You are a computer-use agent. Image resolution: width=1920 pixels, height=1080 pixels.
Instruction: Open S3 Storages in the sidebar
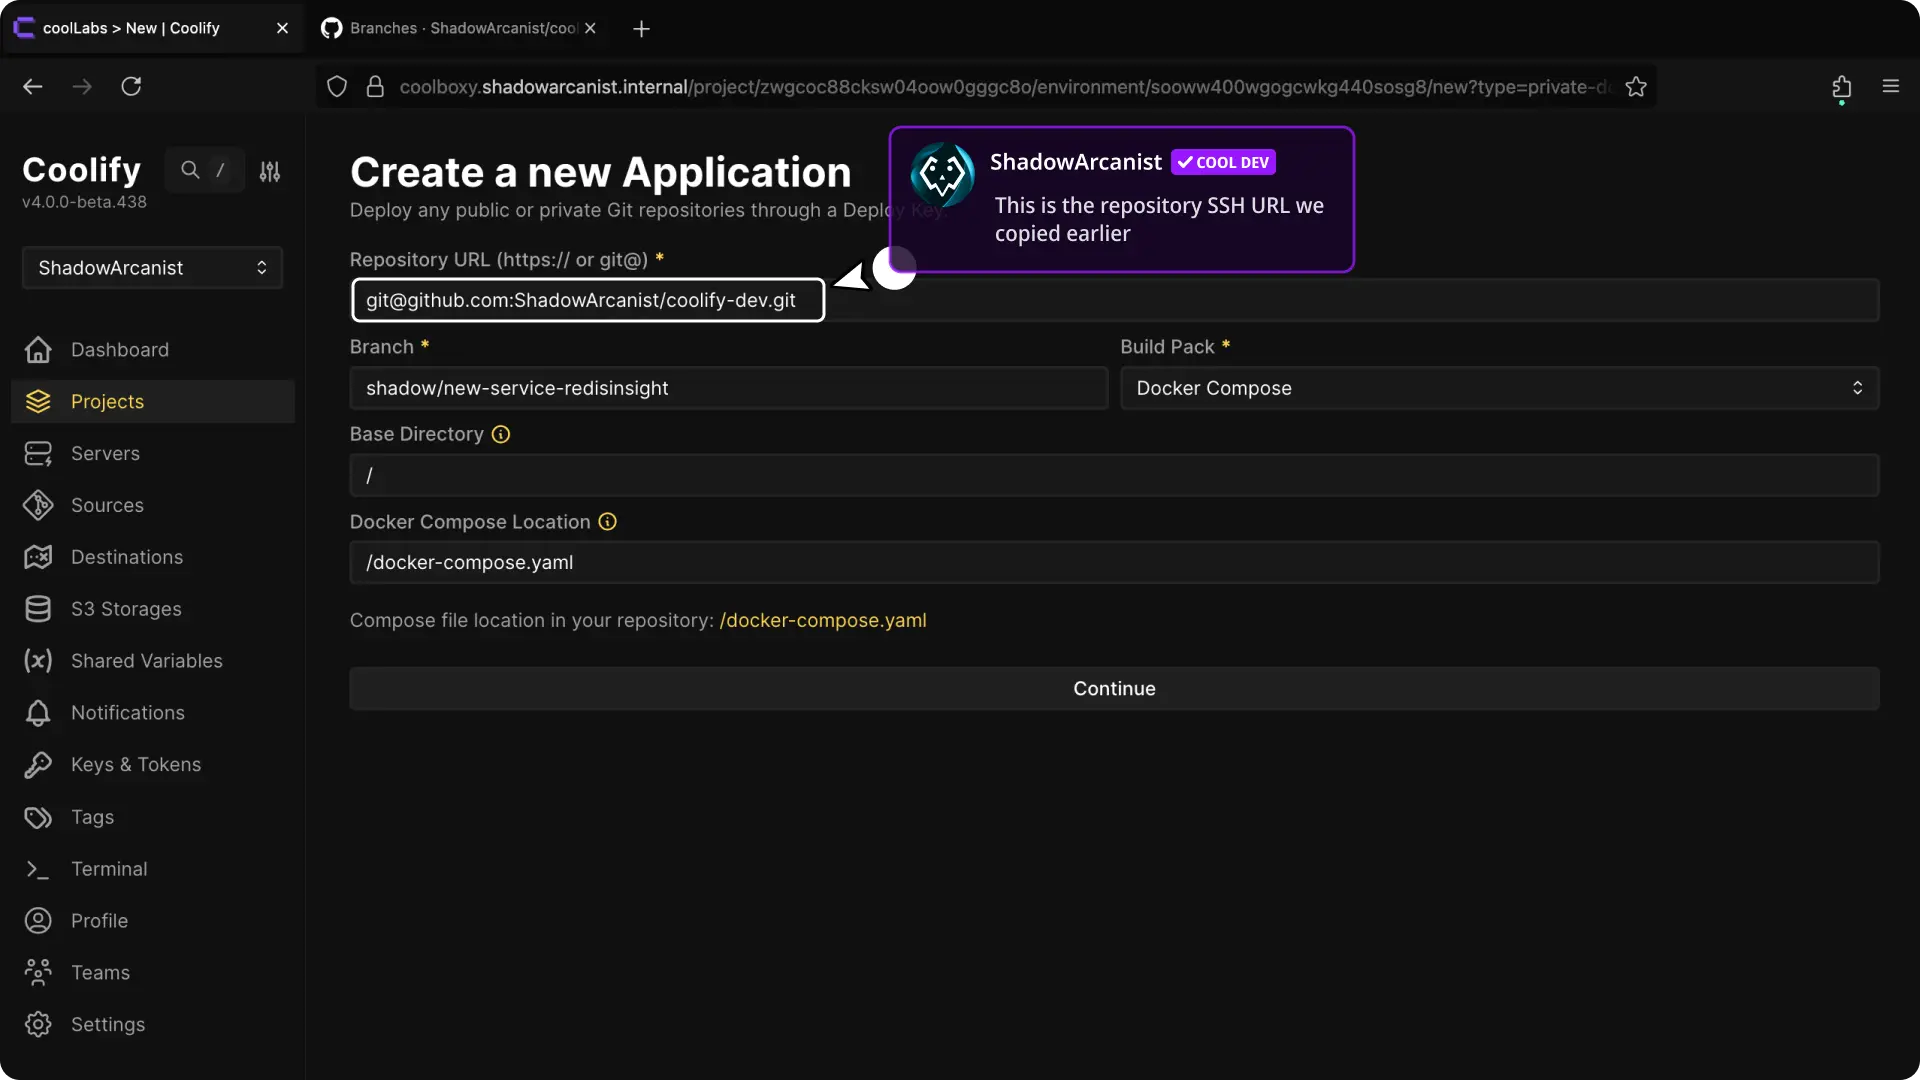(x=126, y=609)
